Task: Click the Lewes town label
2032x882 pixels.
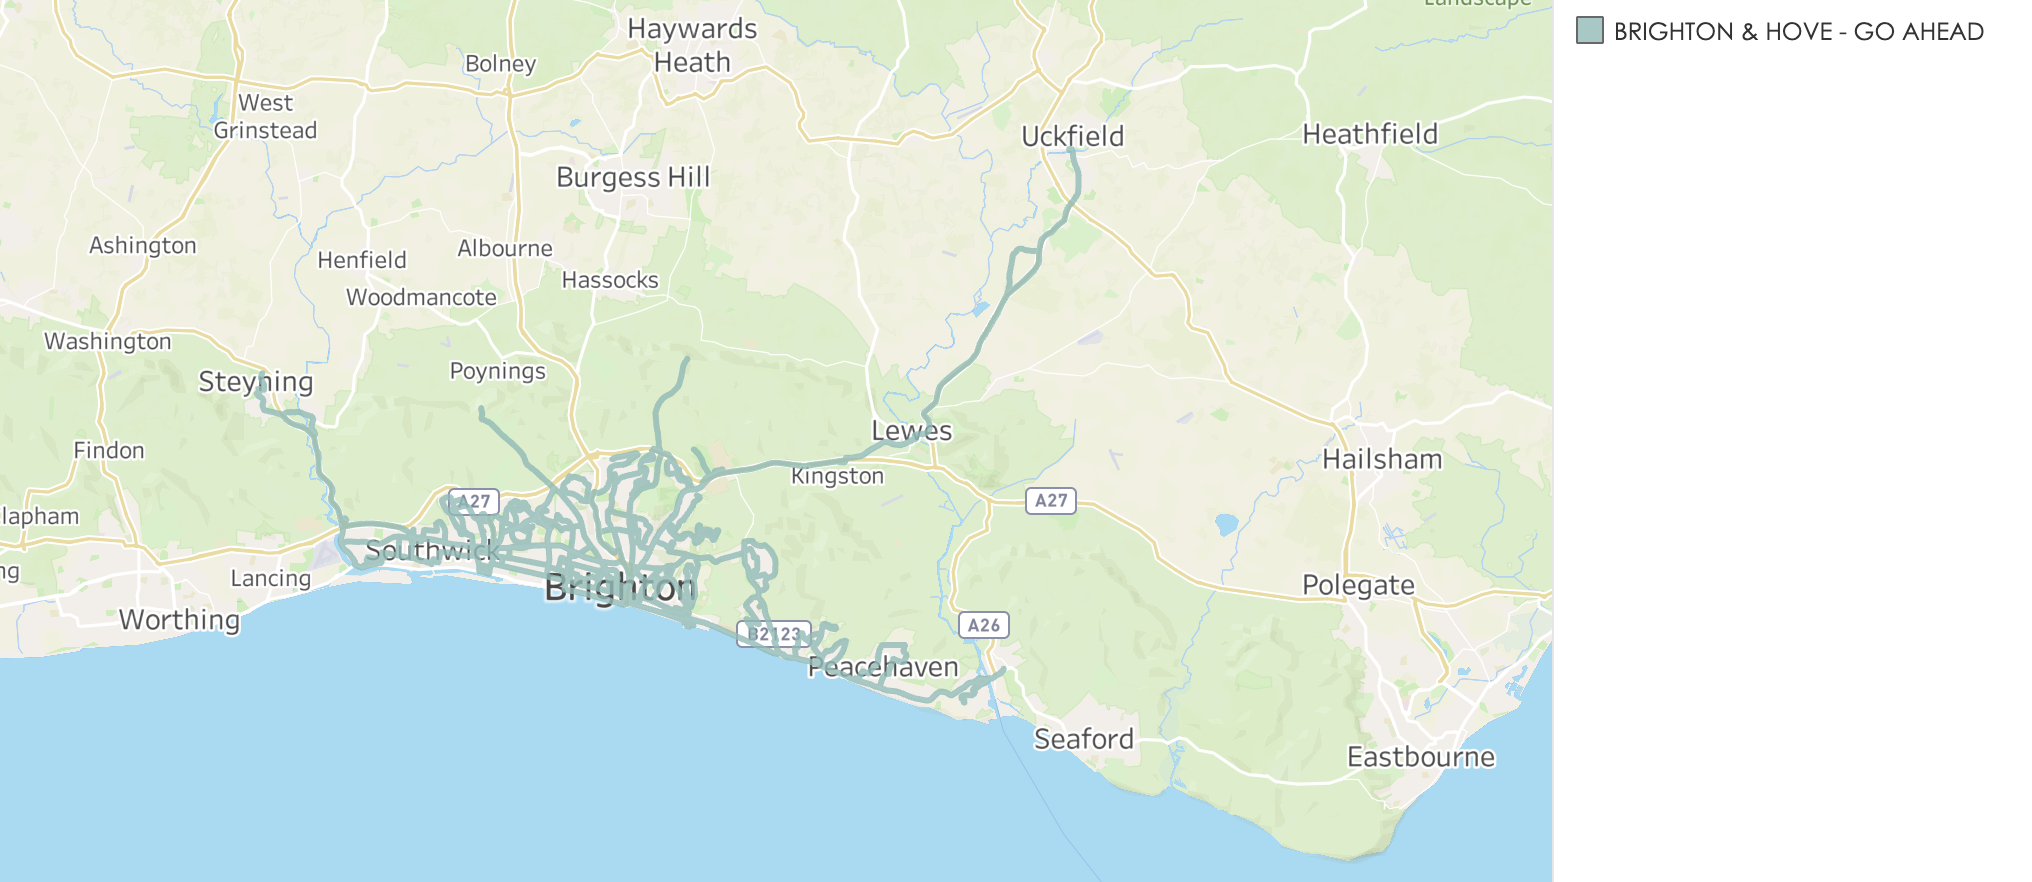Action: 912,431
